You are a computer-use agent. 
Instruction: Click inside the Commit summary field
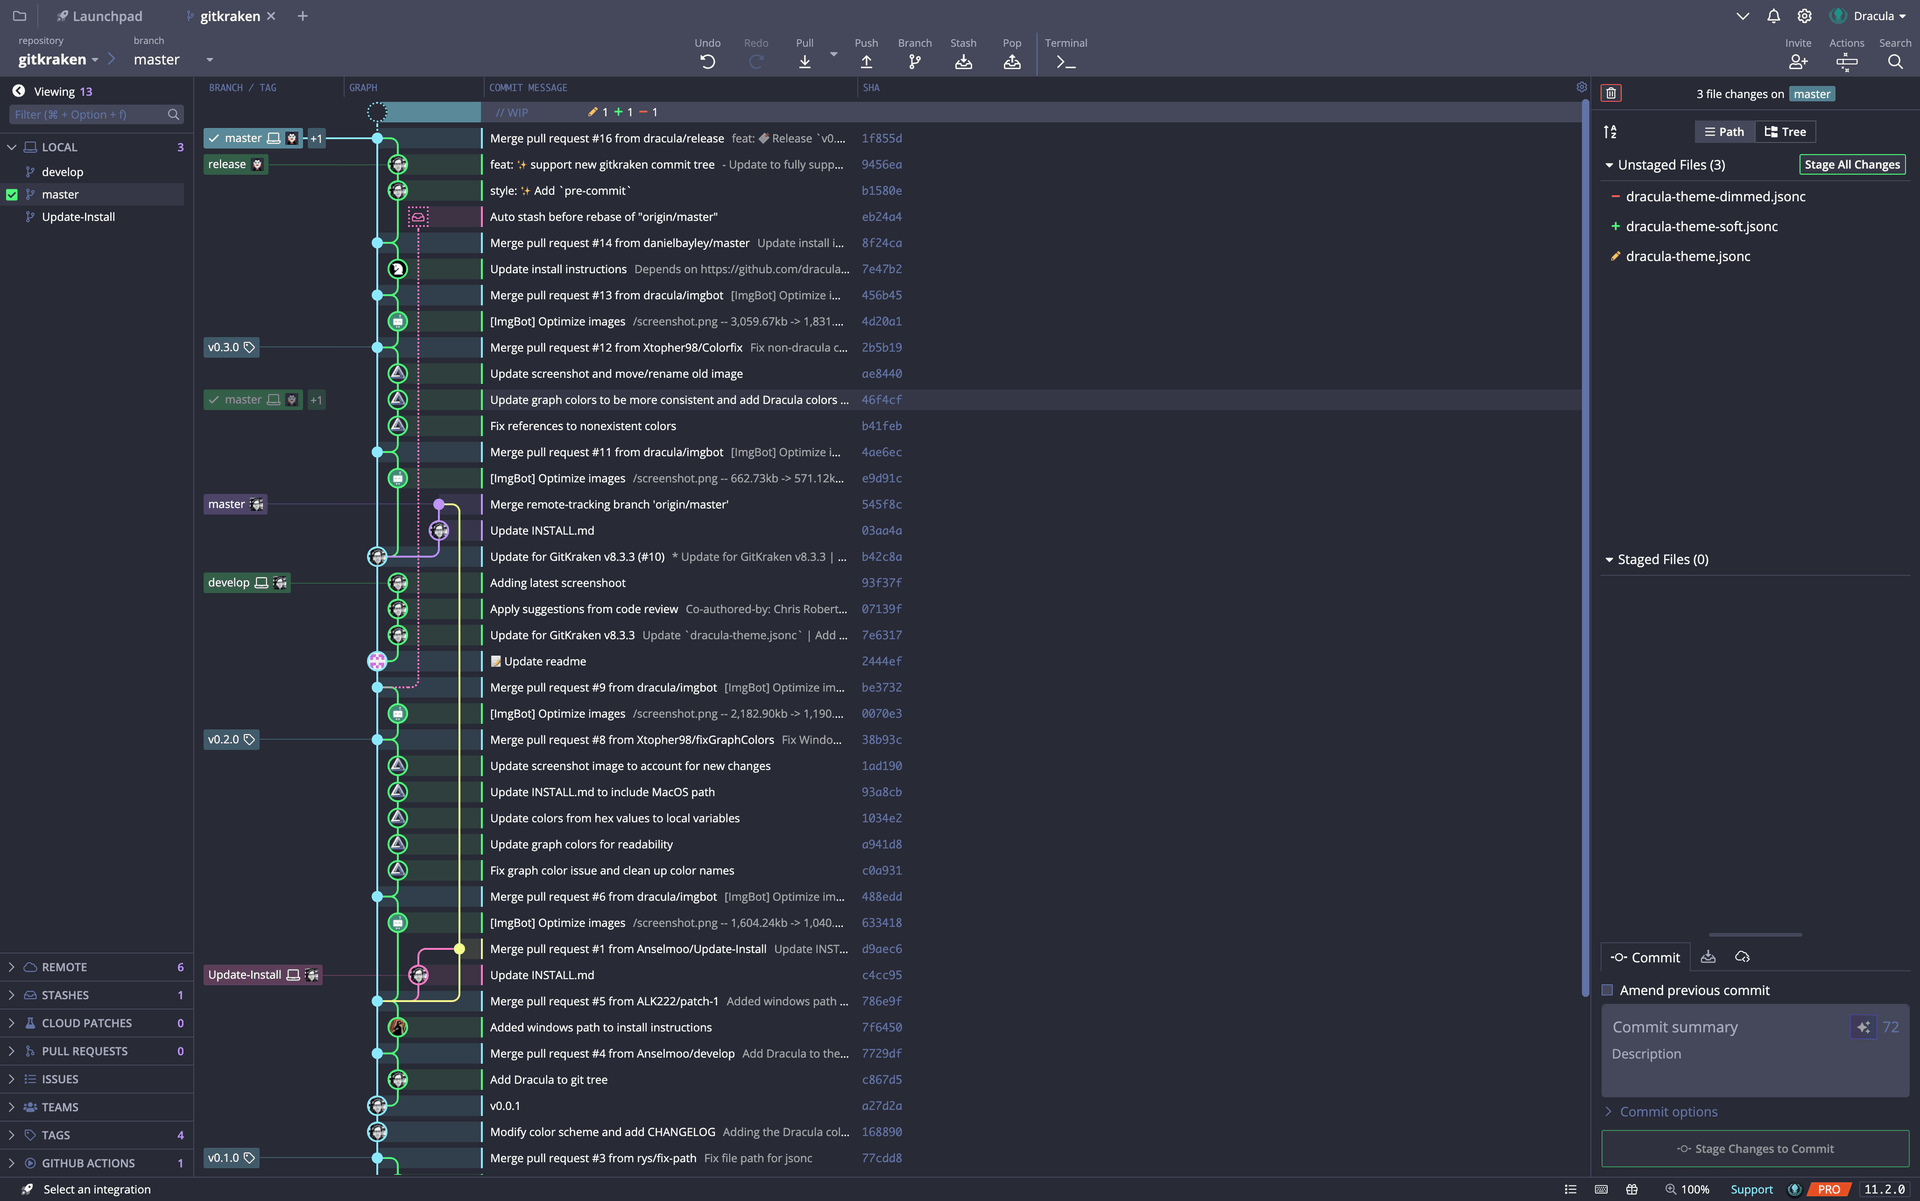(1720, 1027)
